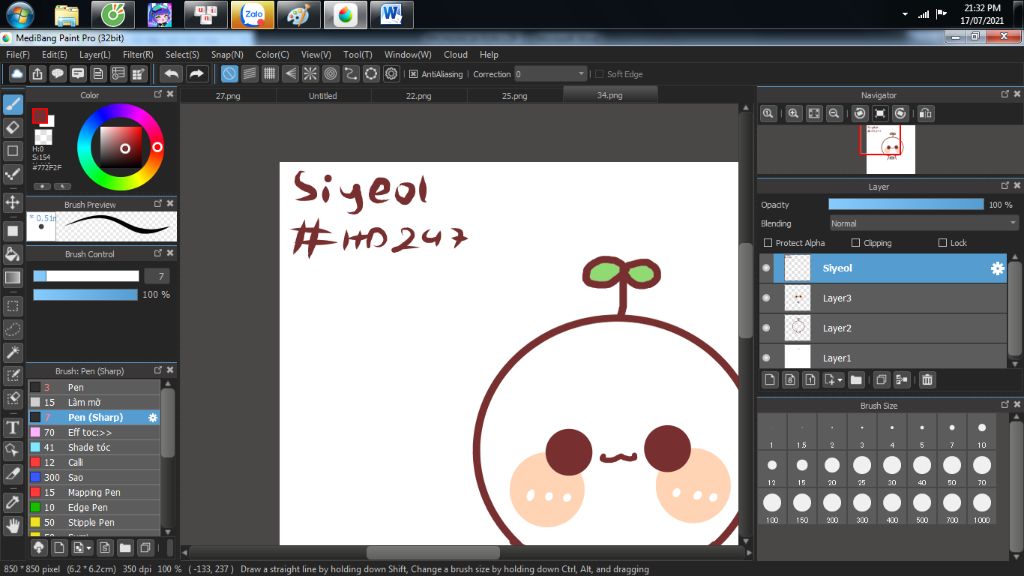Switch to the Untitled tab
Screen dimensions: 1024x576
tap(323, 96)
